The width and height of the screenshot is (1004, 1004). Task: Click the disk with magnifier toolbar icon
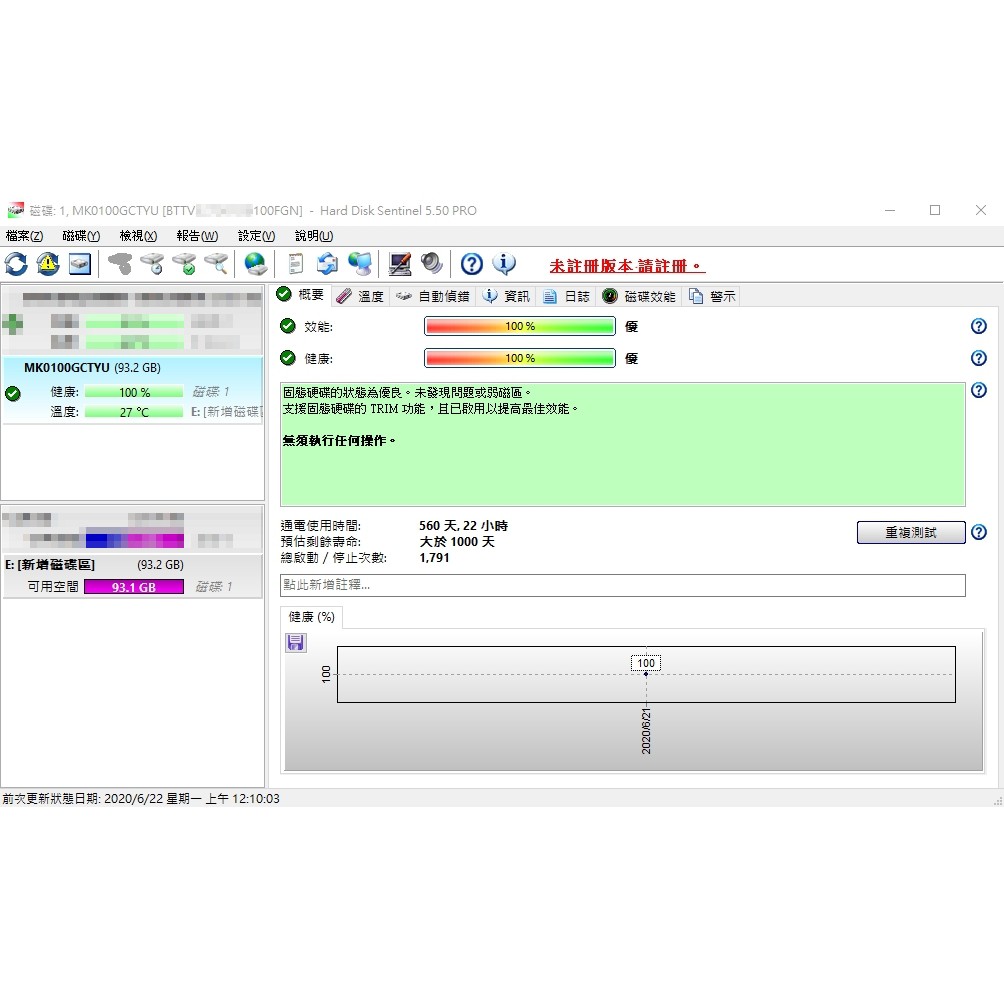coord(216,264)
